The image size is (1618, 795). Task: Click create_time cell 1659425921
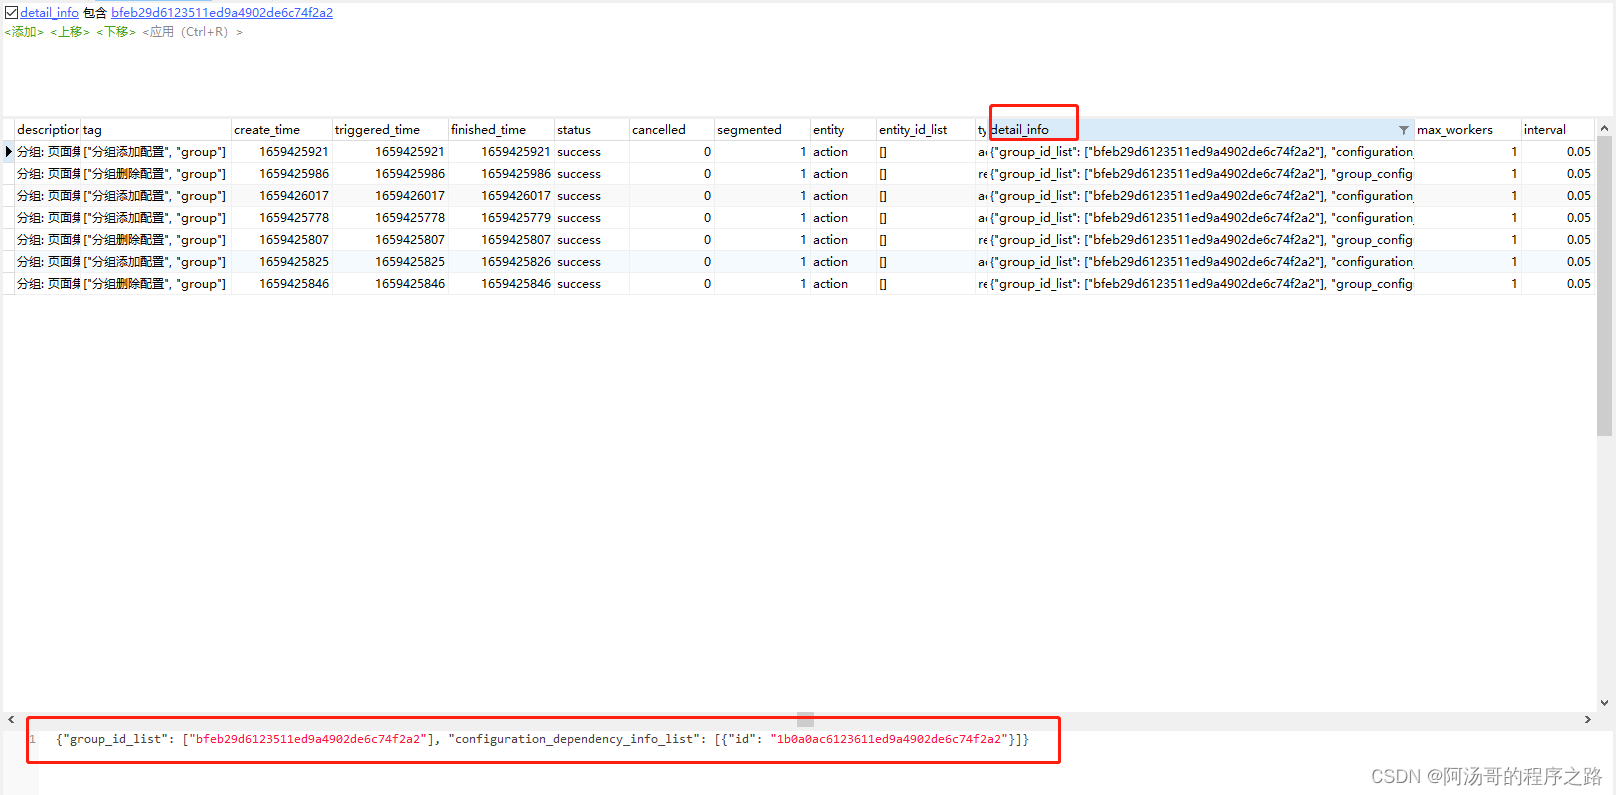click(x=282, y=152)
